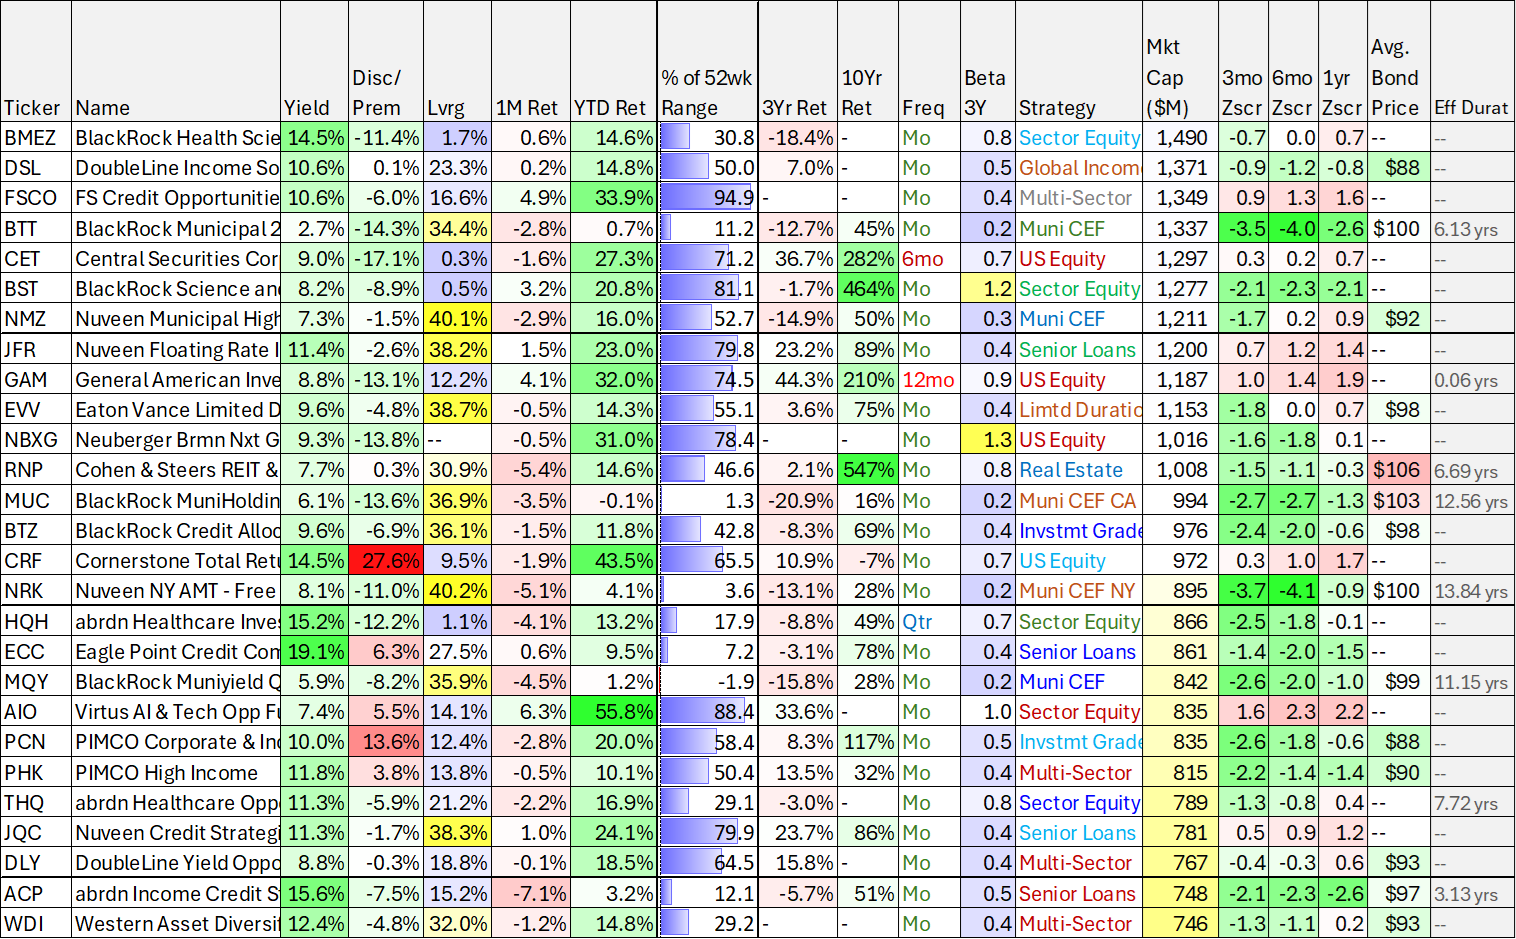Image resolution: width=1516 pixels, height=939 pixels.
Task: Click the 547% 10Yr return for RNP
Action: 868,470
